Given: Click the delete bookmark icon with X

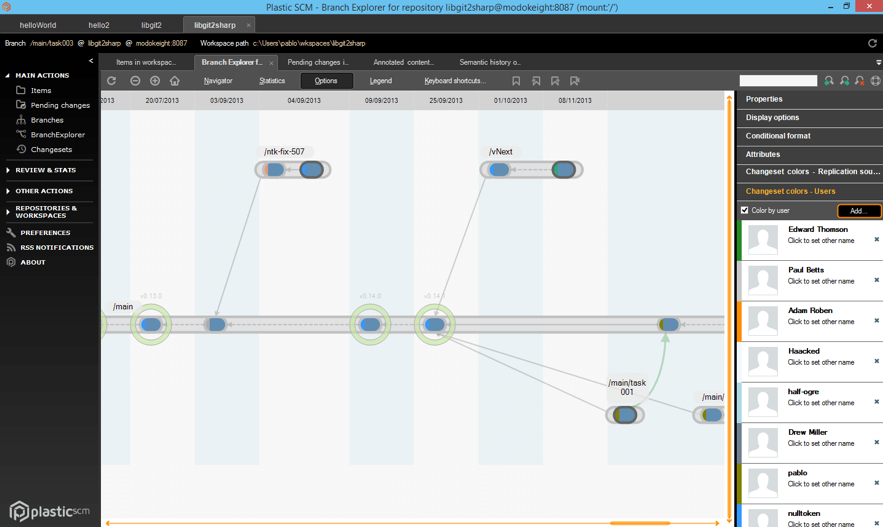Looking at the screenshot, I should 574,81.
